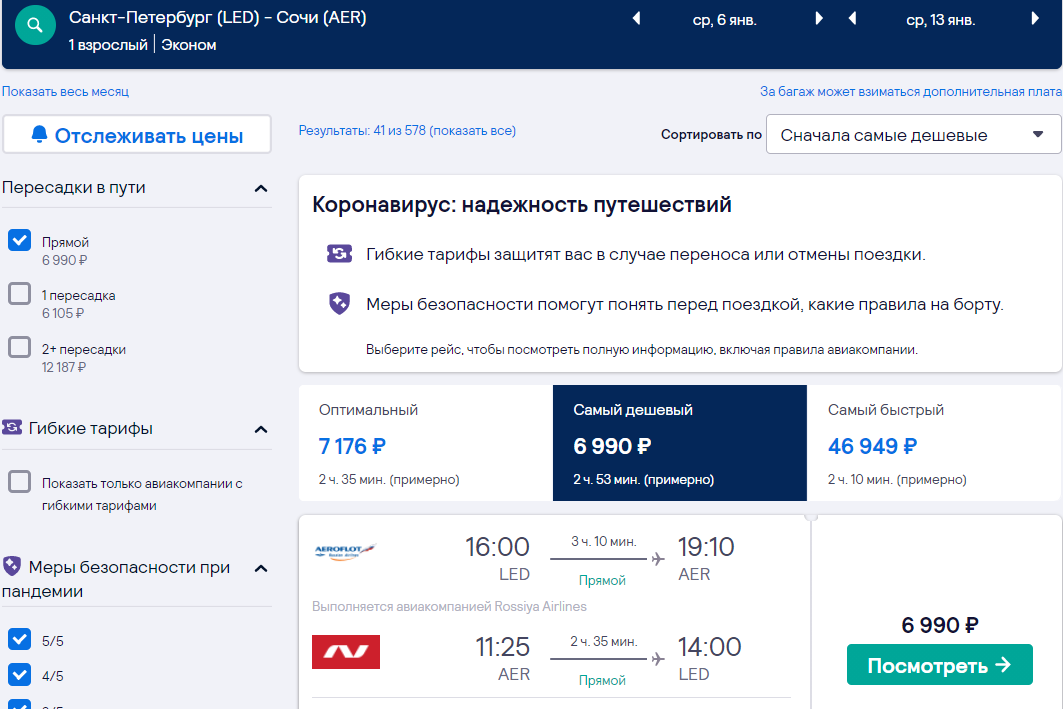
Task: Click the Санкт-Петербург (LED) - Сочи (AER) route title
Action: (x=218, y=18)
